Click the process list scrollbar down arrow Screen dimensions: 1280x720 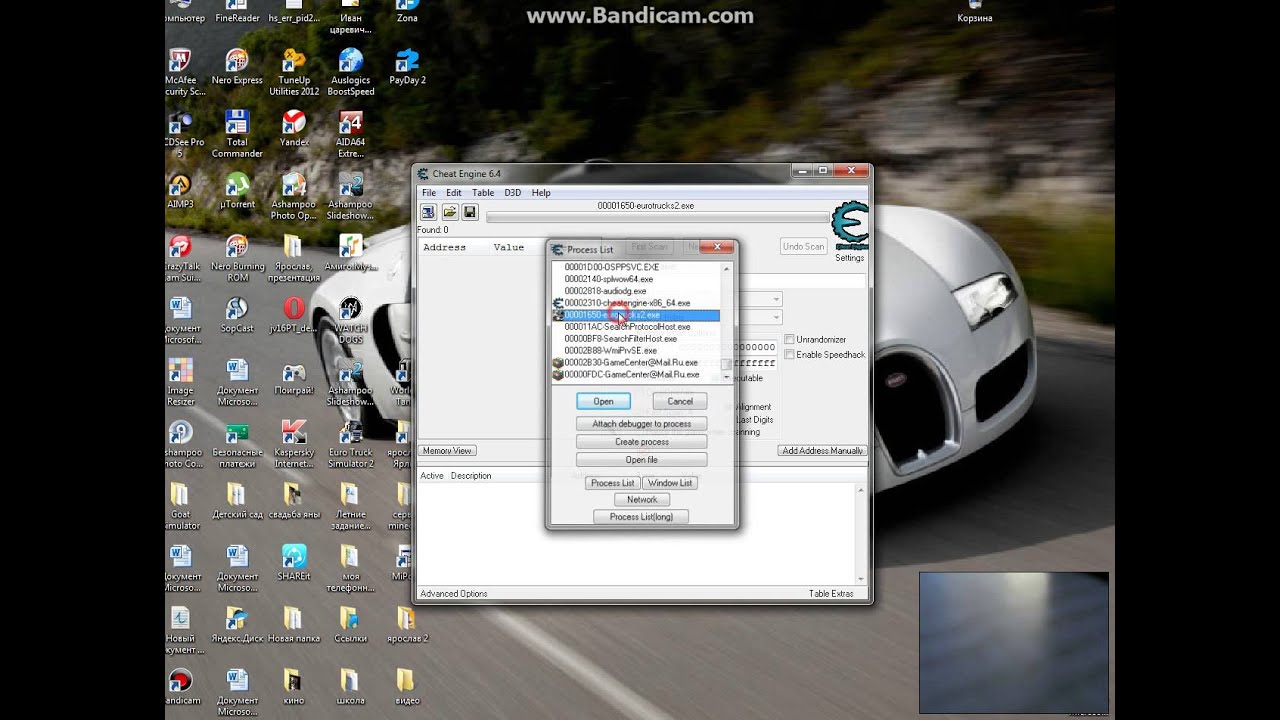coord(727,376)
